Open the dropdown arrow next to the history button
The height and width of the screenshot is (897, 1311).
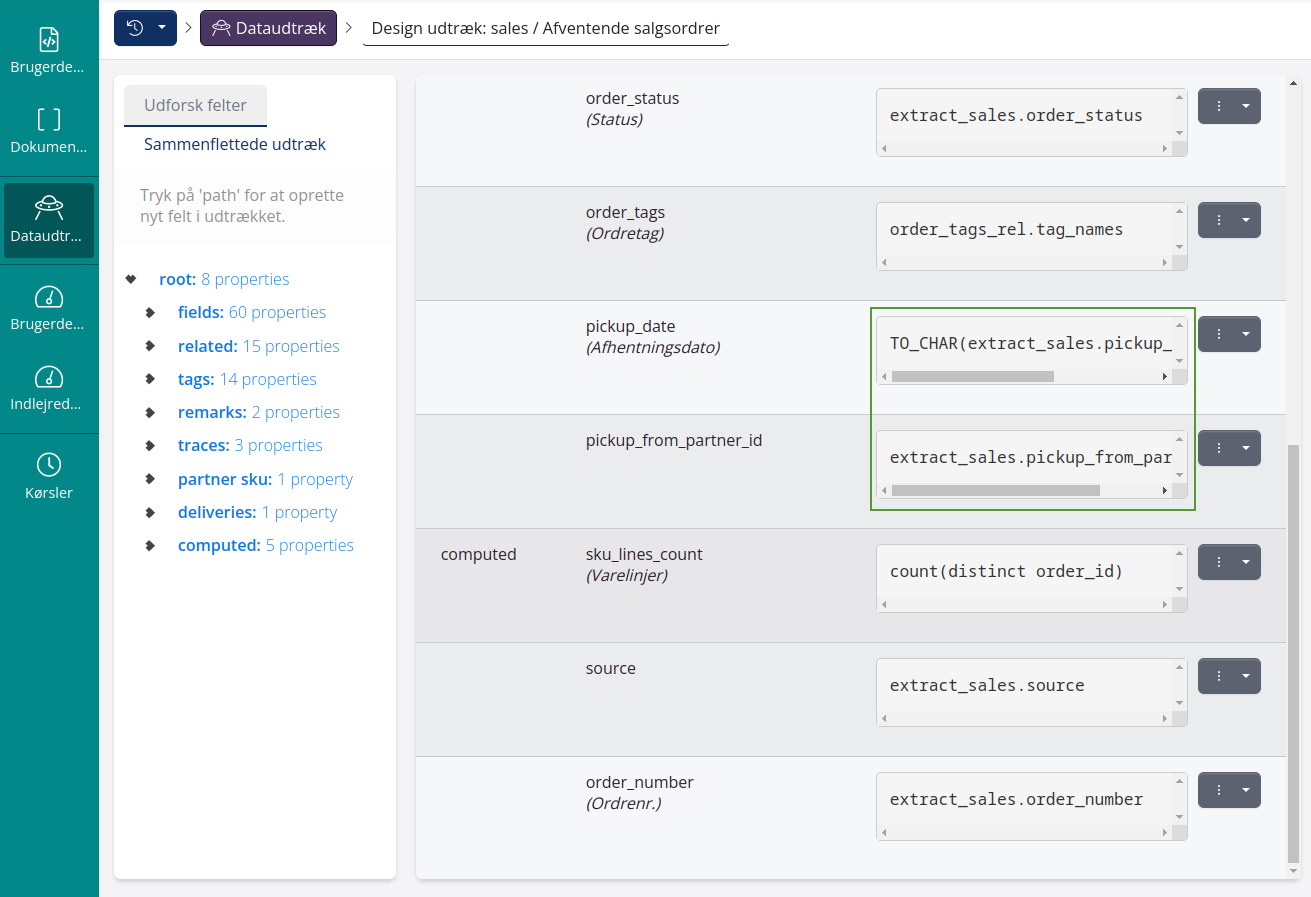(x=160, y=27)
